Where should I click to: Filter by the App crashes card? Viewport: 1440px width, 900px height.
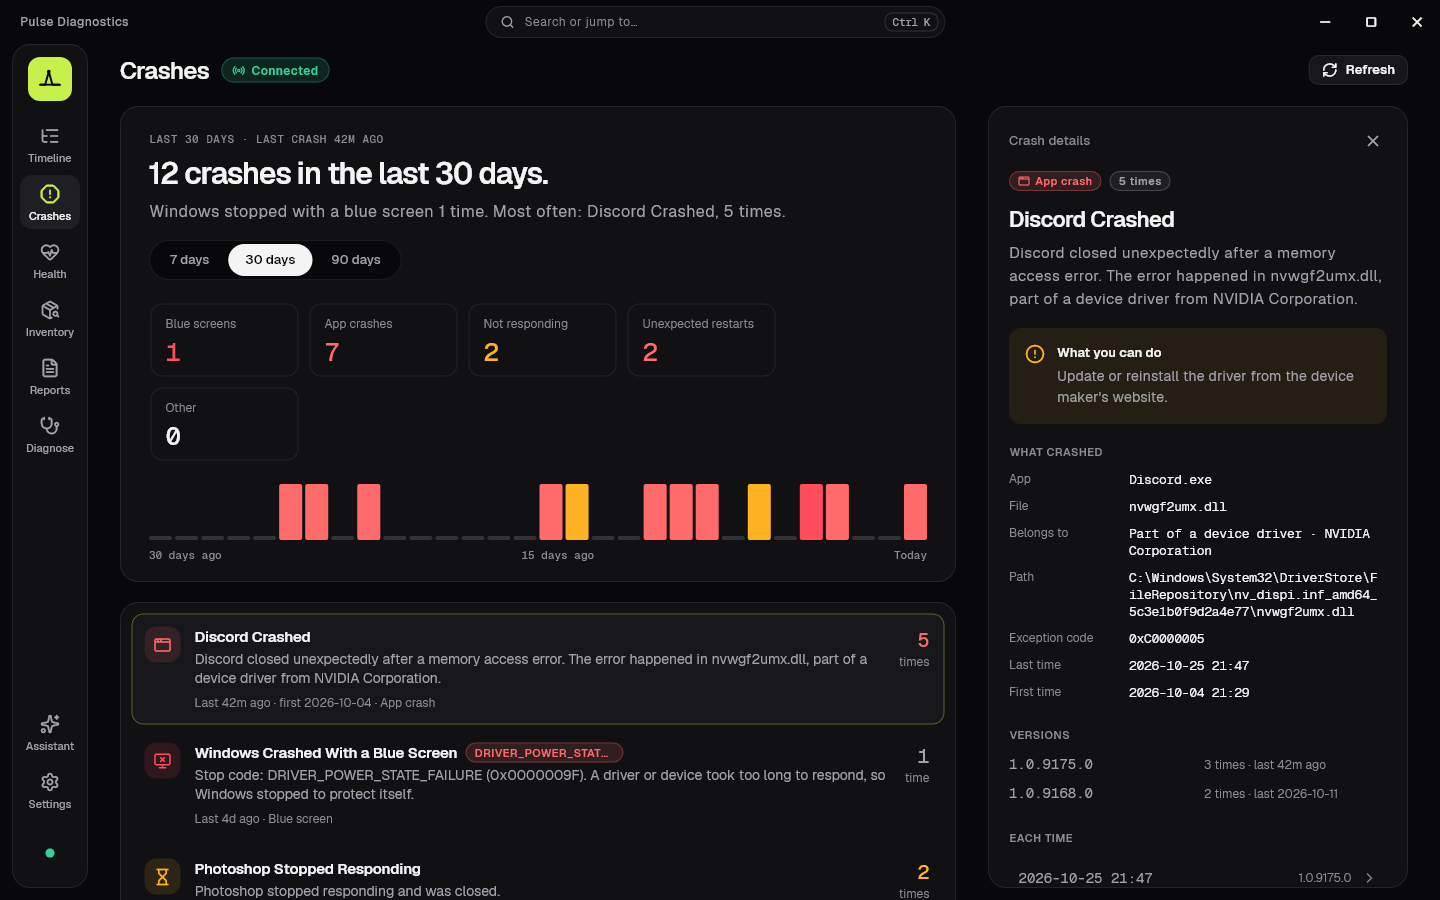(x=383, y=340)
